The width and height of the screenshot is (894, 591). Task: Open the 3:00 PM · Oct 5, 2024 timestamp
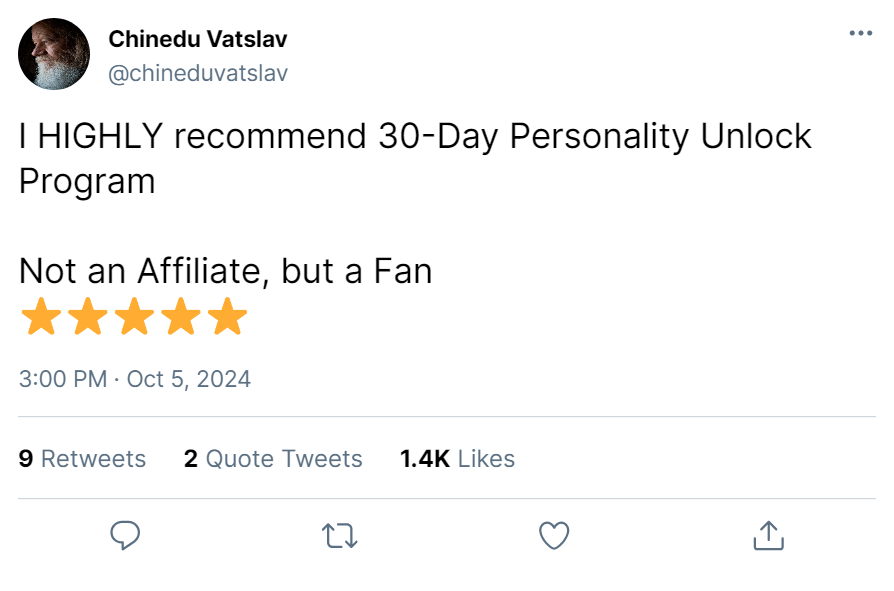click(x=135, y=379)
